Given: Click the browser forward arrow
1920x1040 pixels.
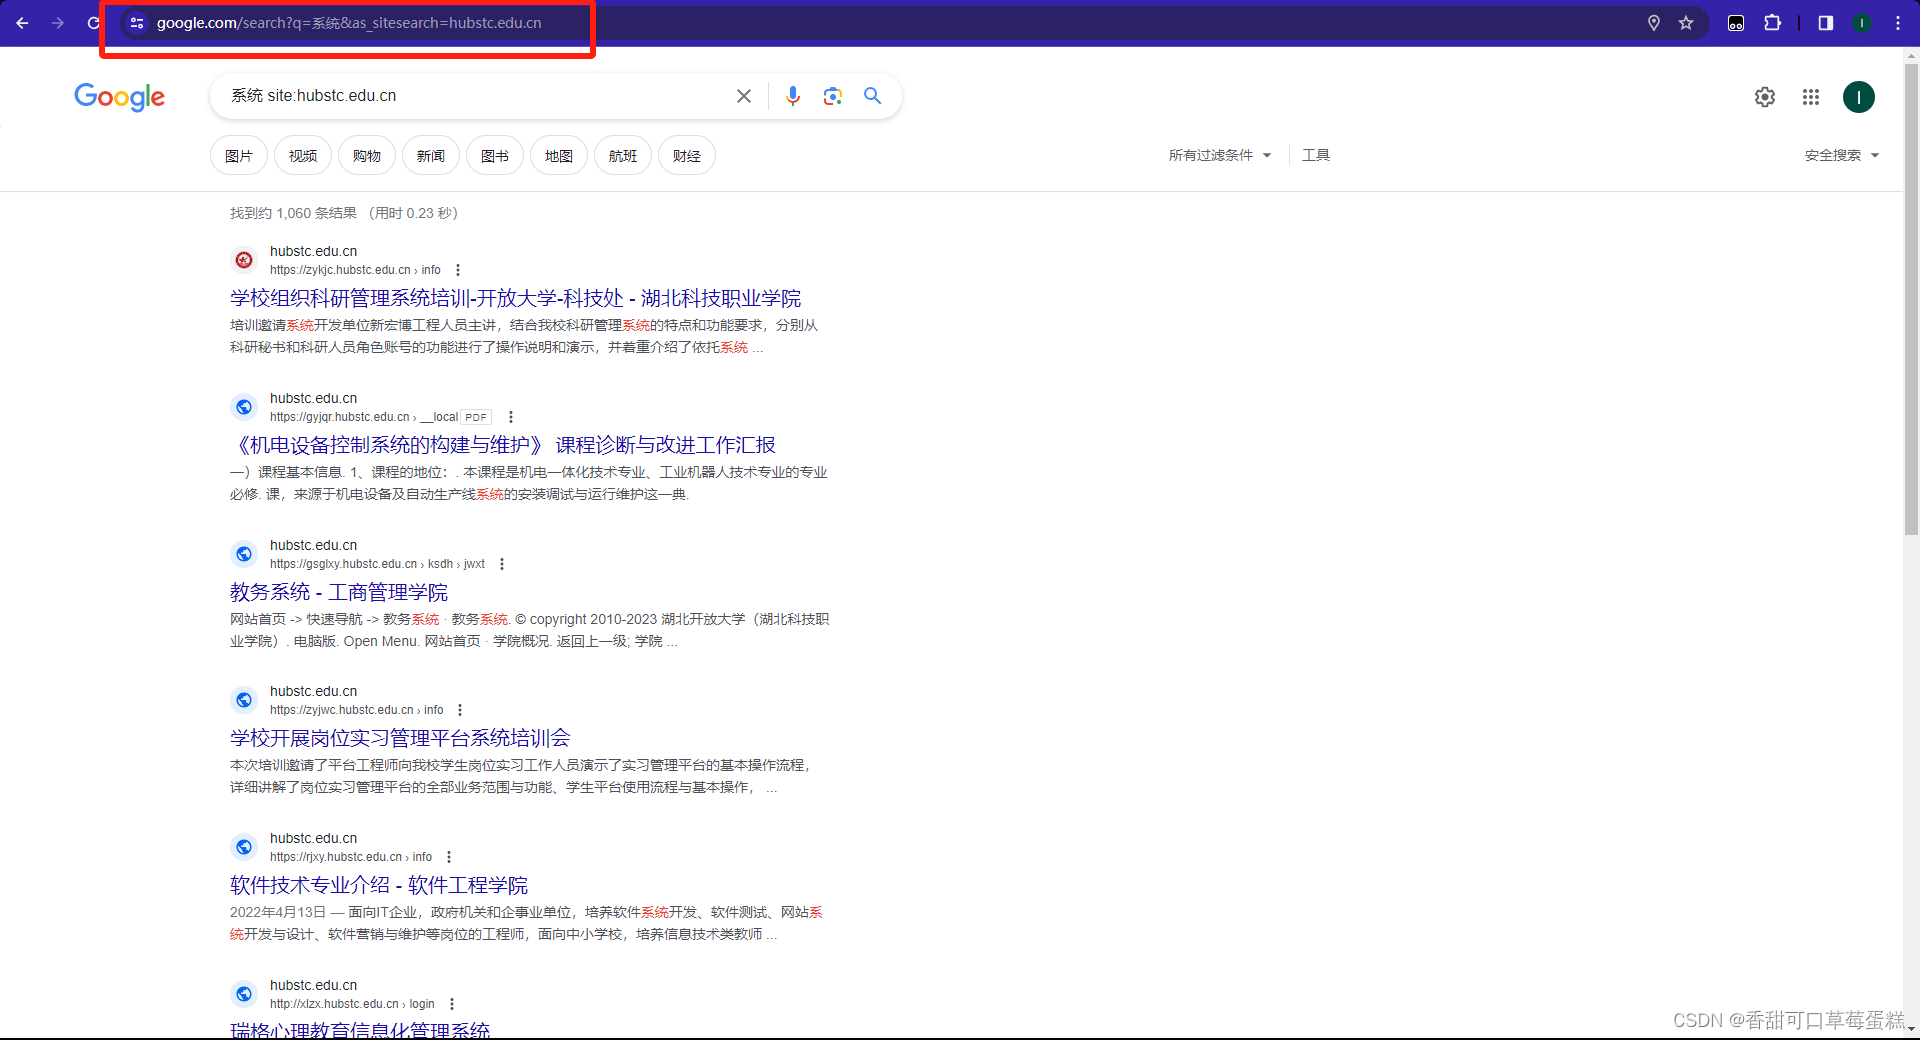Looking at the screenshot, I should [58, 23].
